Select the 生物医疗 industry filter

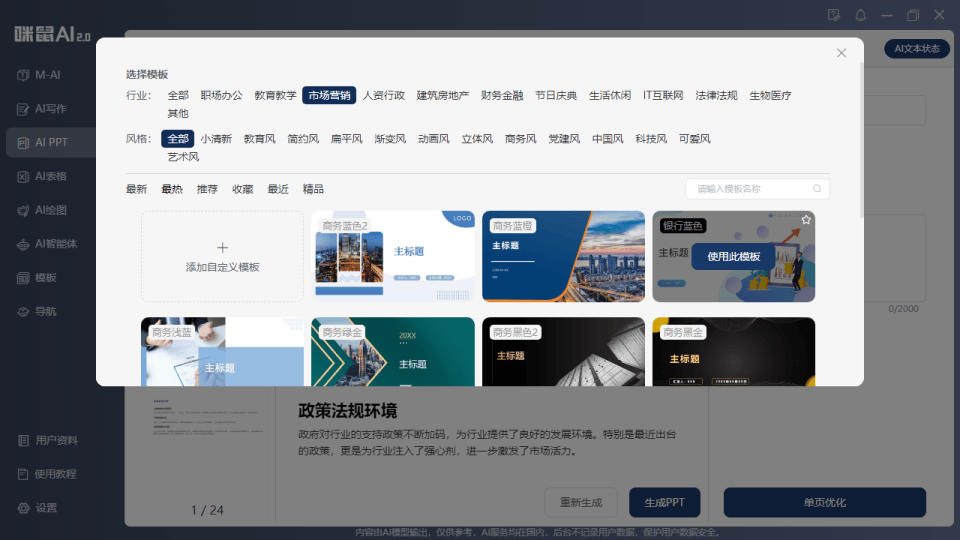point(770,96)
